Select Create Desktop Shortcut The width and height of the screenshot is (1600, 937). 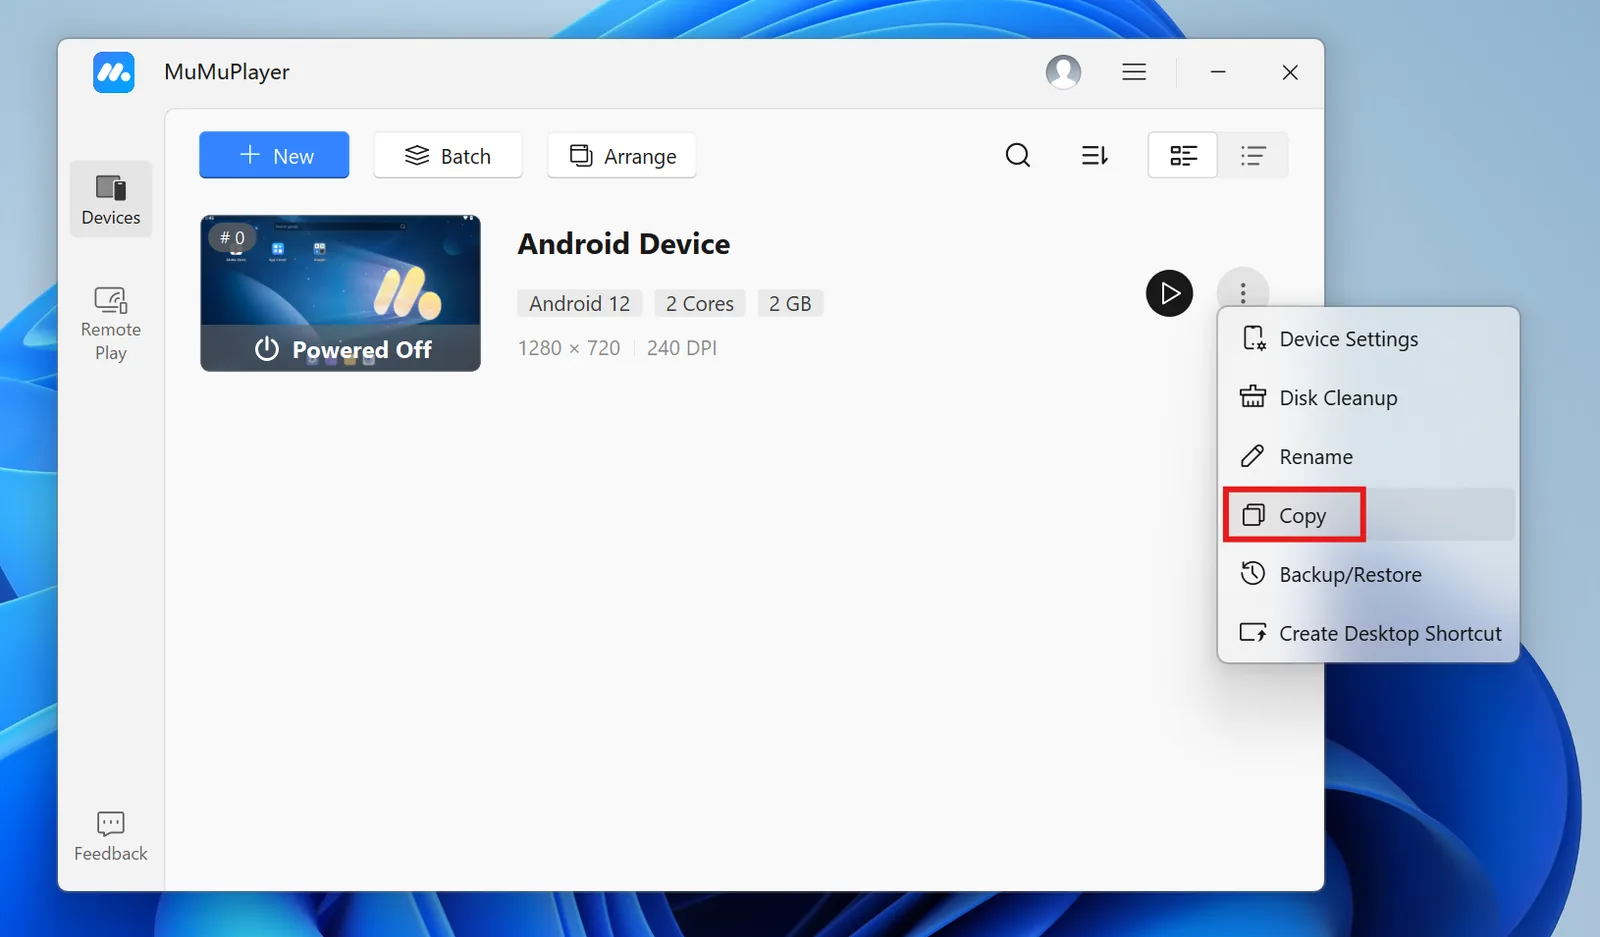tap(1368, 633)
